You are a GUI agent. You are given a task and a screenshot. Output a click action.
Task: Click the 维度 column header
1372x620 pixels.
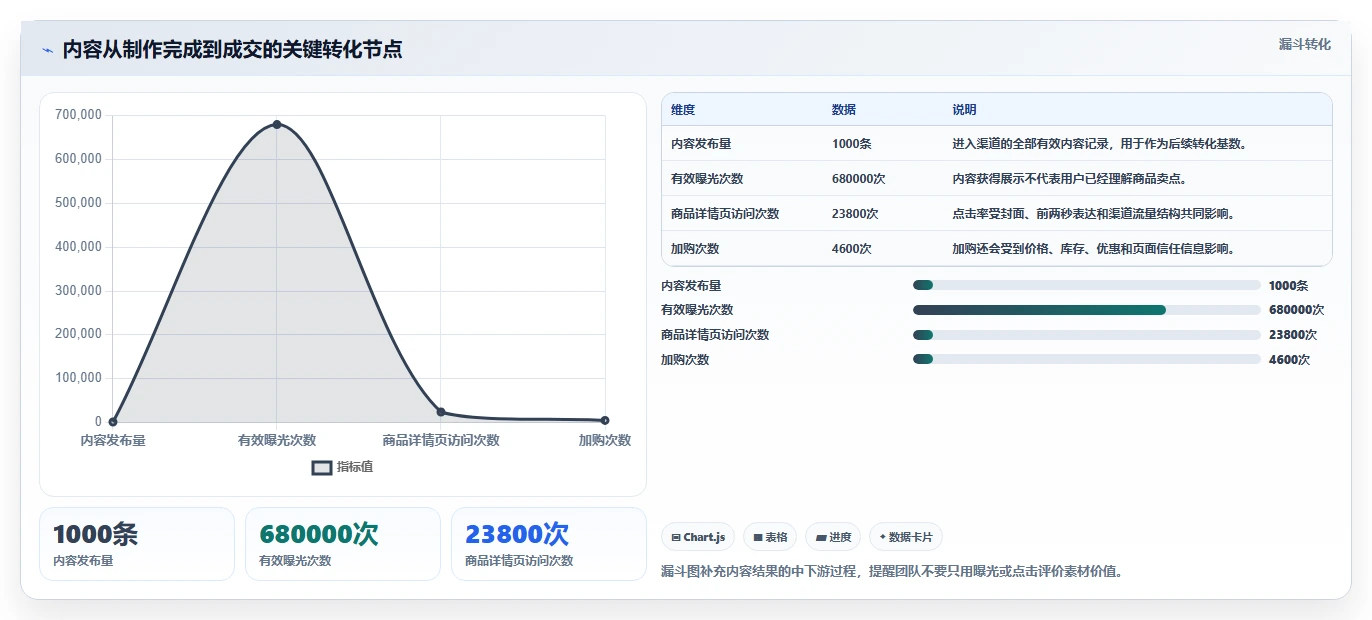click(x=683, y=110)
